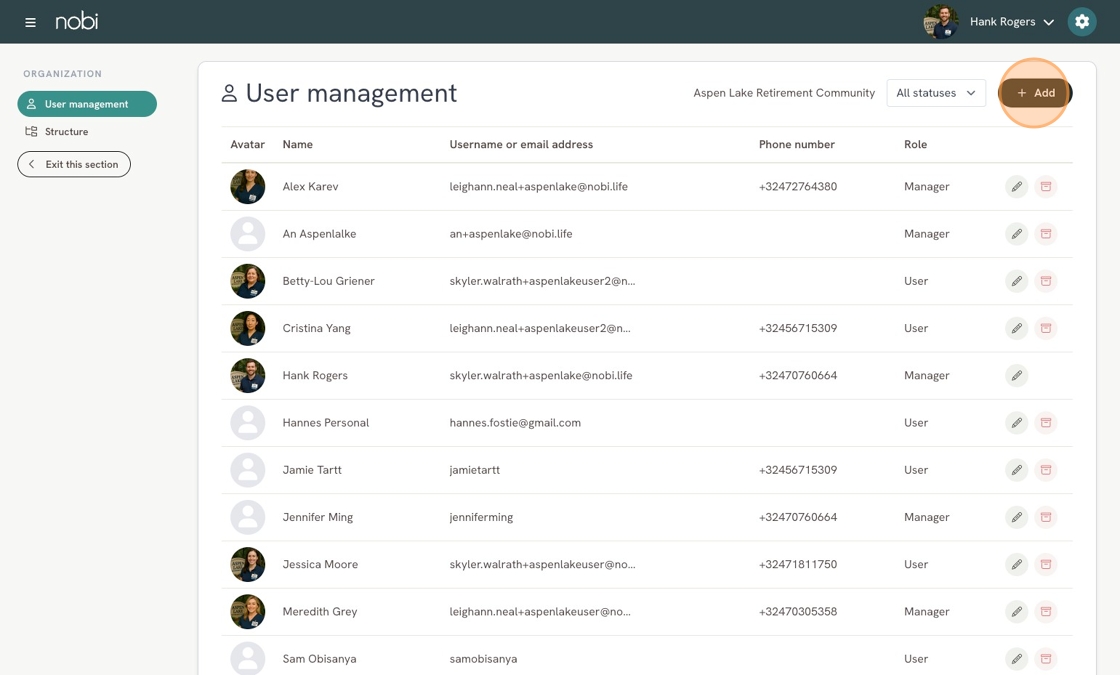Edit Alex Karev with pencil icon
Viewport: 1120px width, 675px height.
click(1016, 186)
